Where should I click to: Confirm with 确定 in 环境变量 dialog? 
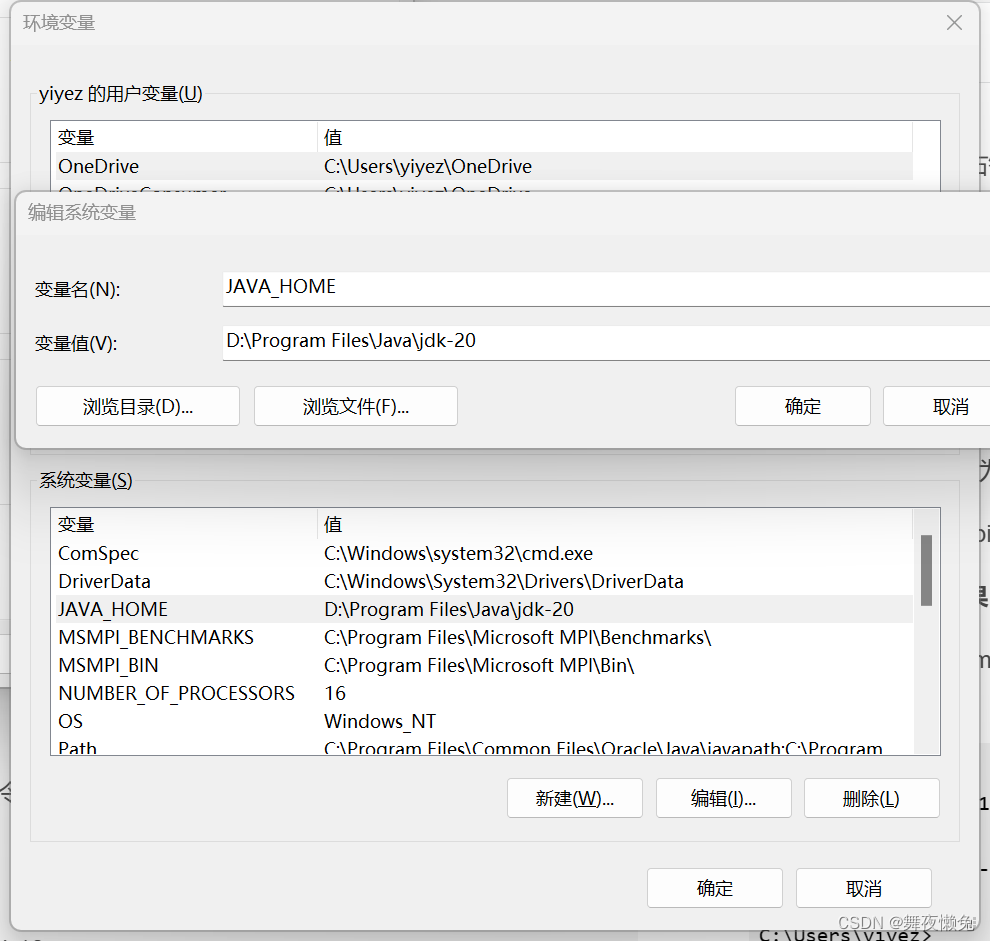coord(715,888)
